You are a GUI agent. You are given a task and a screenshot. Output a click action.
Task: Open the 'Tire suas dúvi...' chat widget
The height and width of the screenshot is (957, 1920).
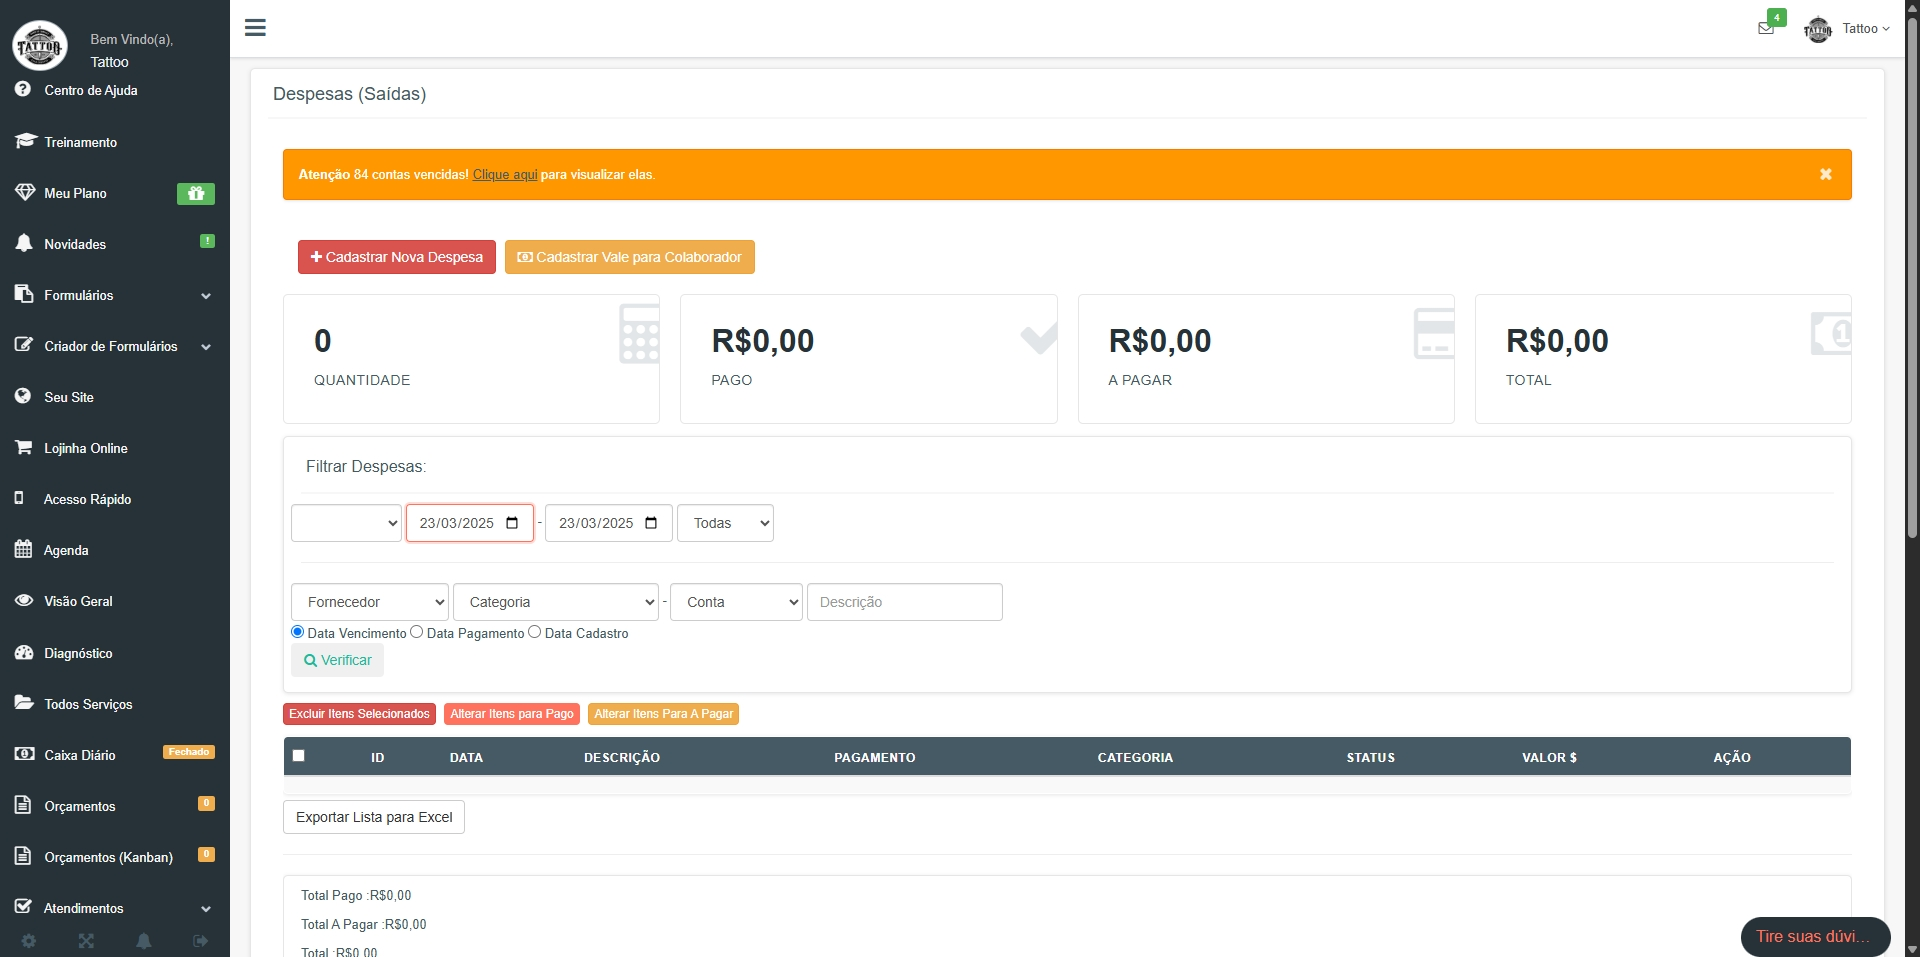1815,937
